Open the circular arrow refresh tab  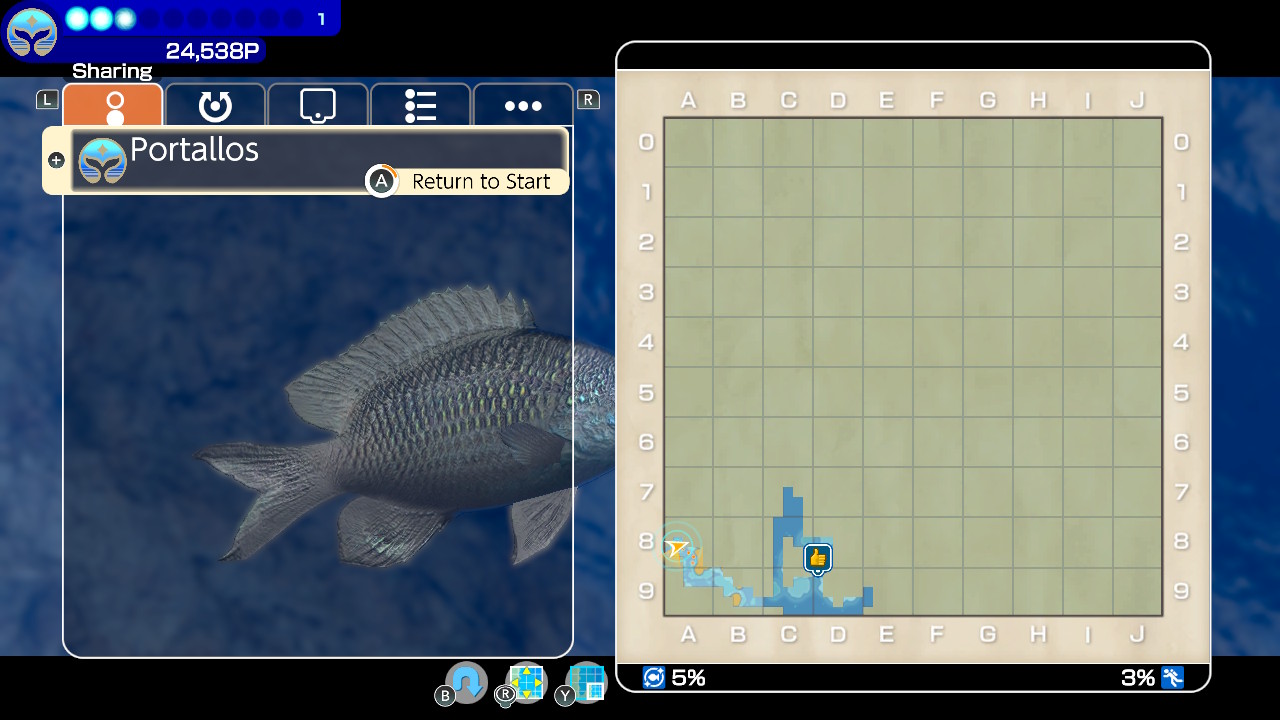click(215, 105)
